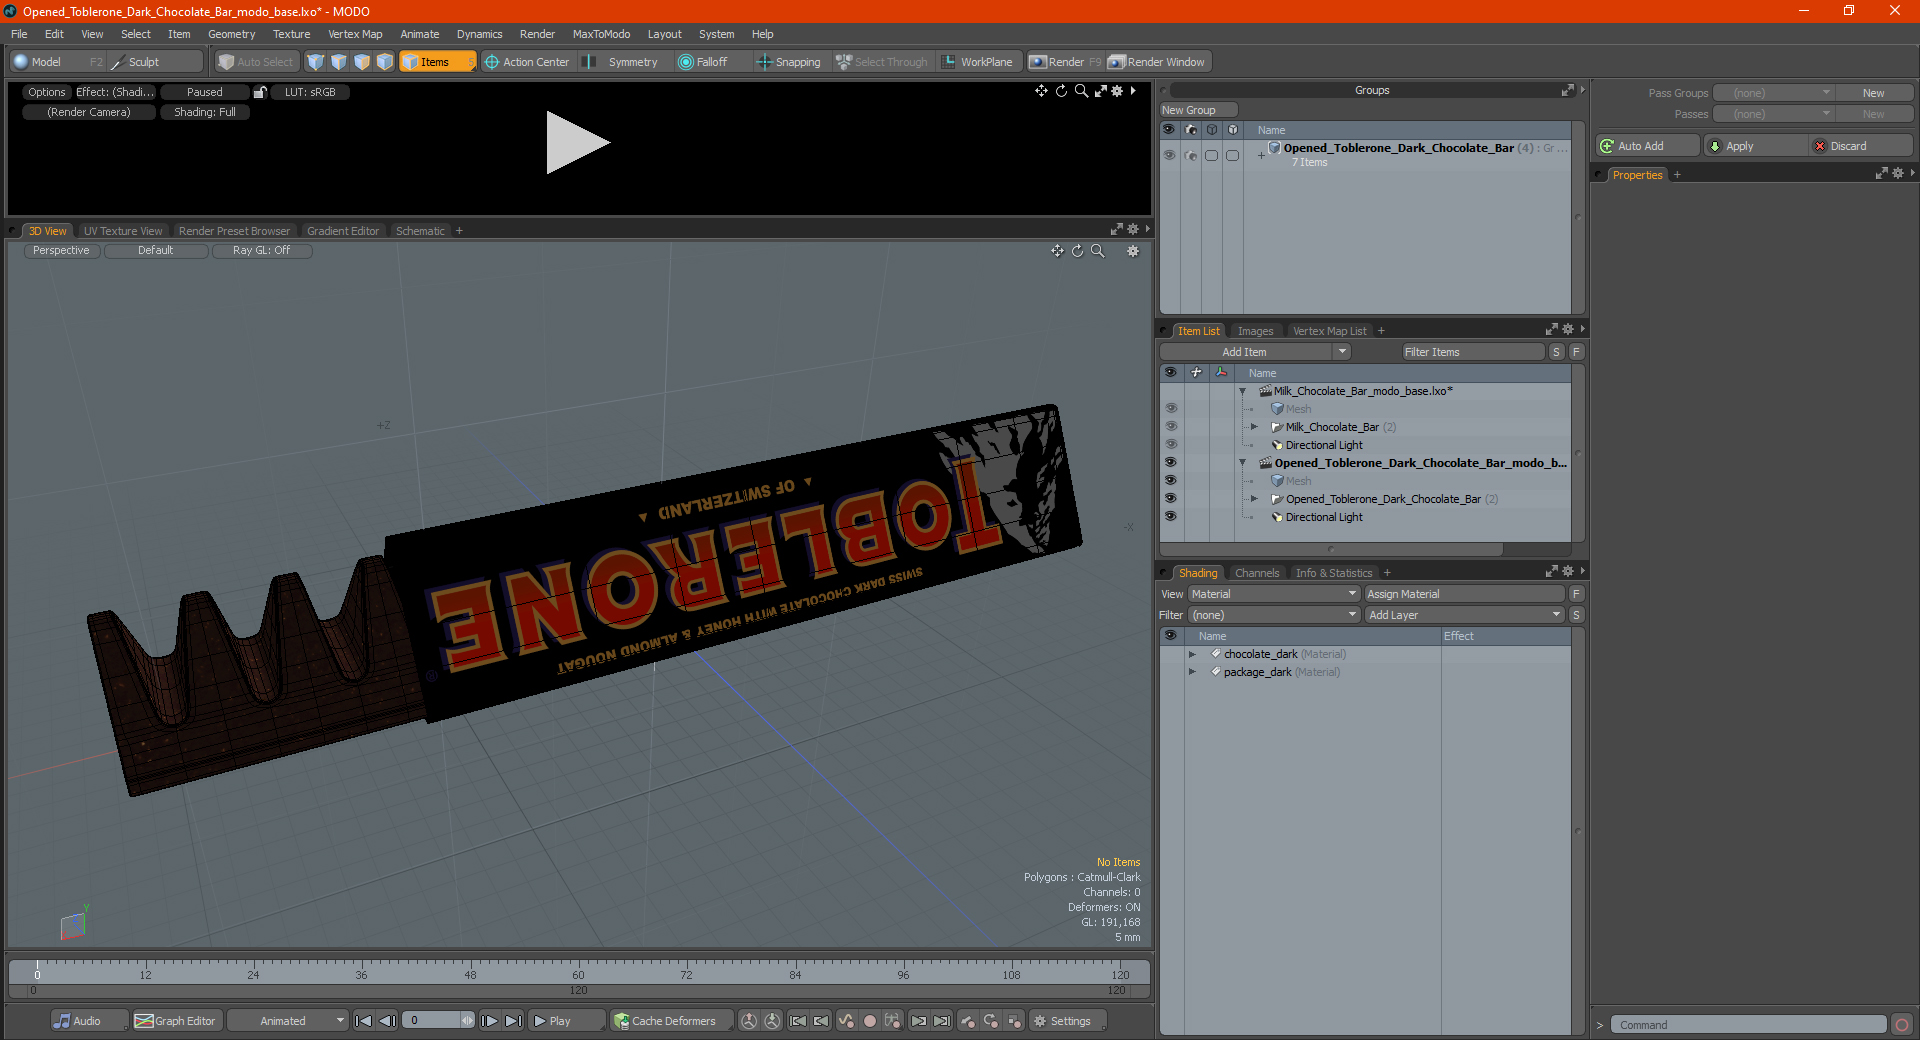
Task: Open WorkPlane options
Action: 978,62
